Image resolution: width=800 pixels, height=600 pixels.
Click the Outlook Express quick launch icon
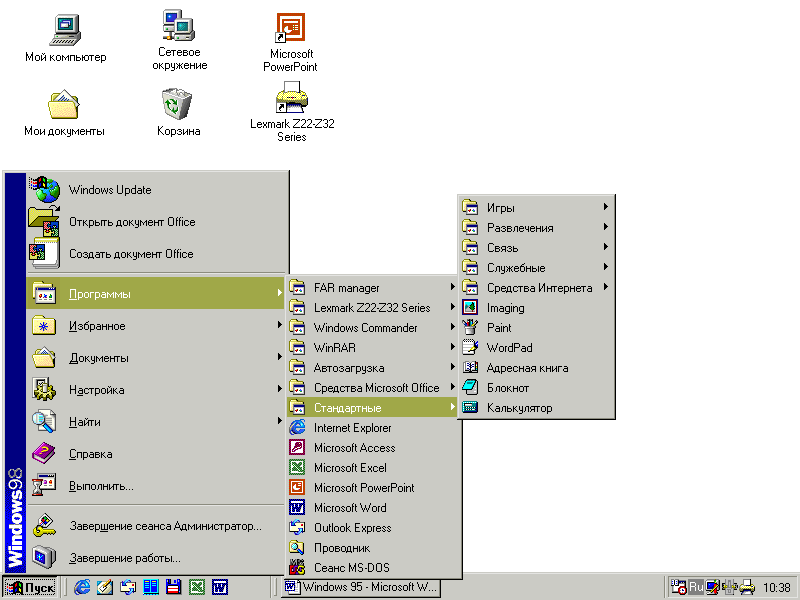point(128,587)
